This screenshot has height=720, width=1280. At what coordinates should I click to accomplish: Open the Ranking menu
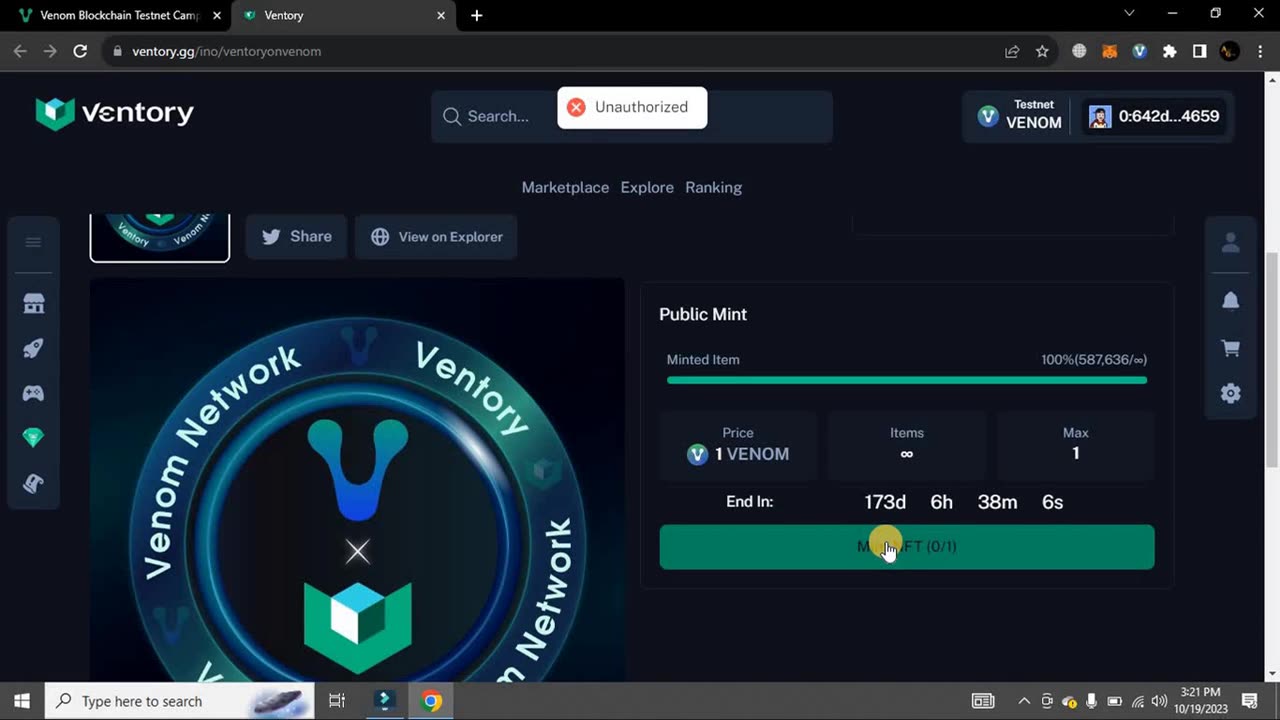[x=713, y=187]
